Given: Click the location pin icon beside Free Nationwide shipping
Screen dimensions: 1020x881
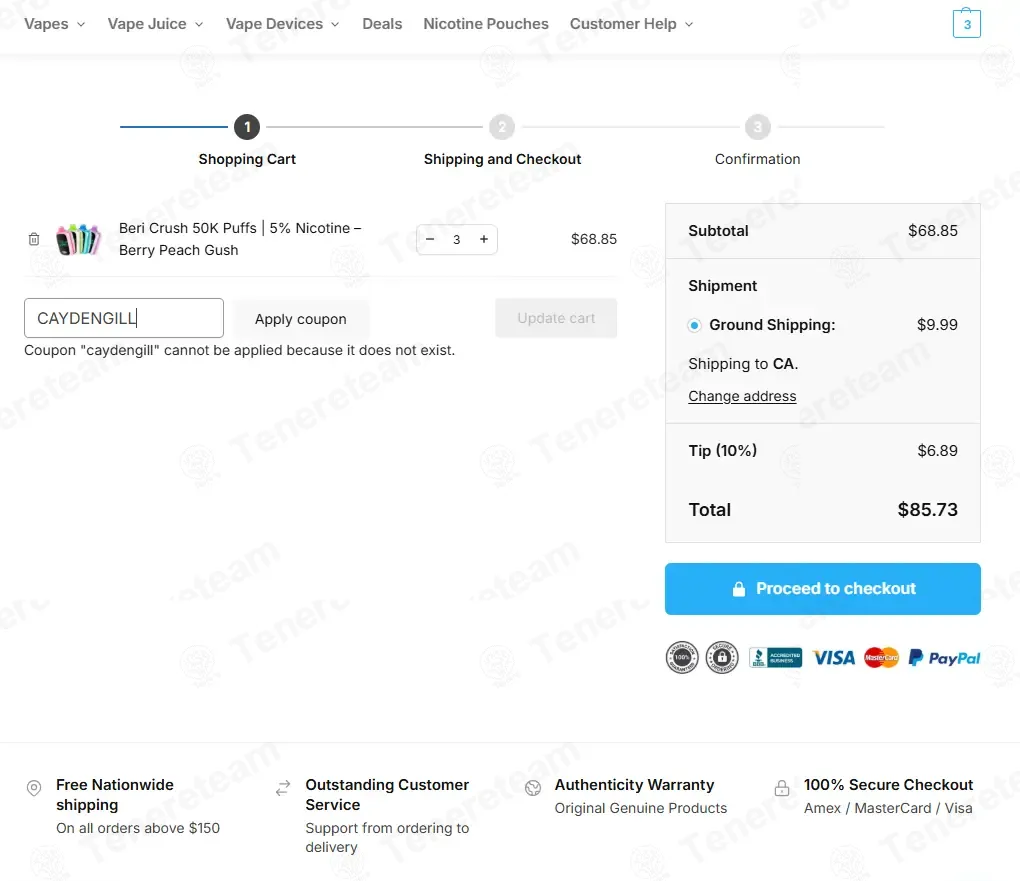Looking at the screenshot, I should pyautogui.click(x=34, y=788).
